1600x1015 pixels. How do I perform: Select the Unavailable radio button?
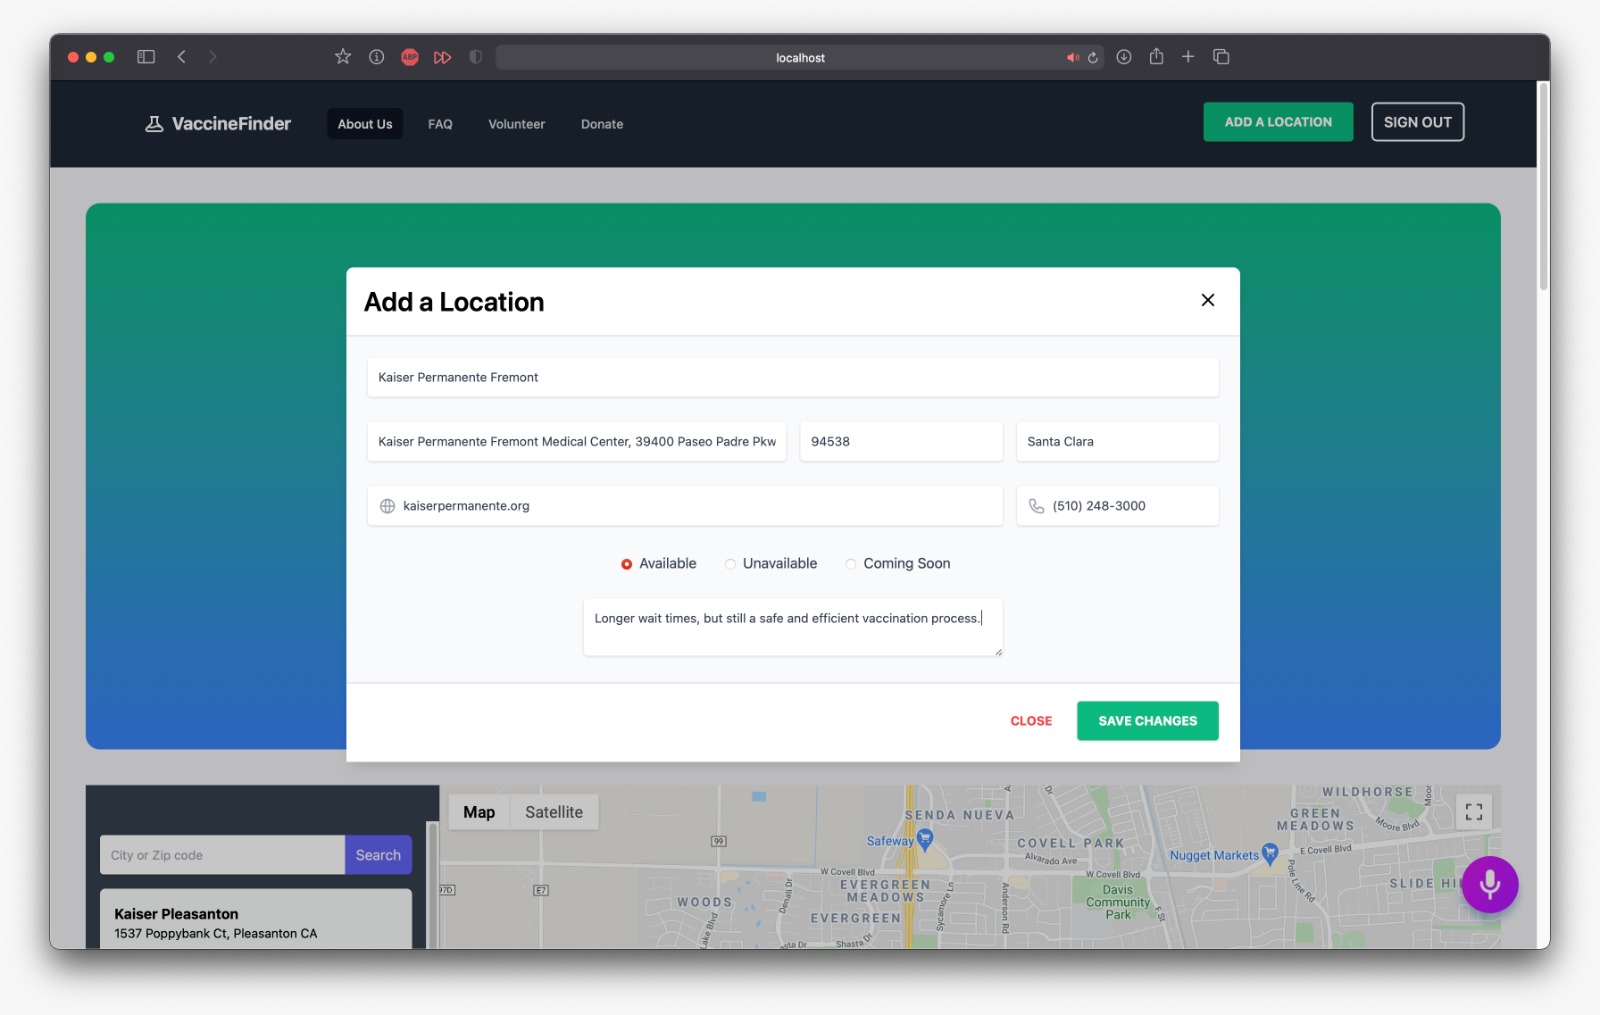[730, 564]
